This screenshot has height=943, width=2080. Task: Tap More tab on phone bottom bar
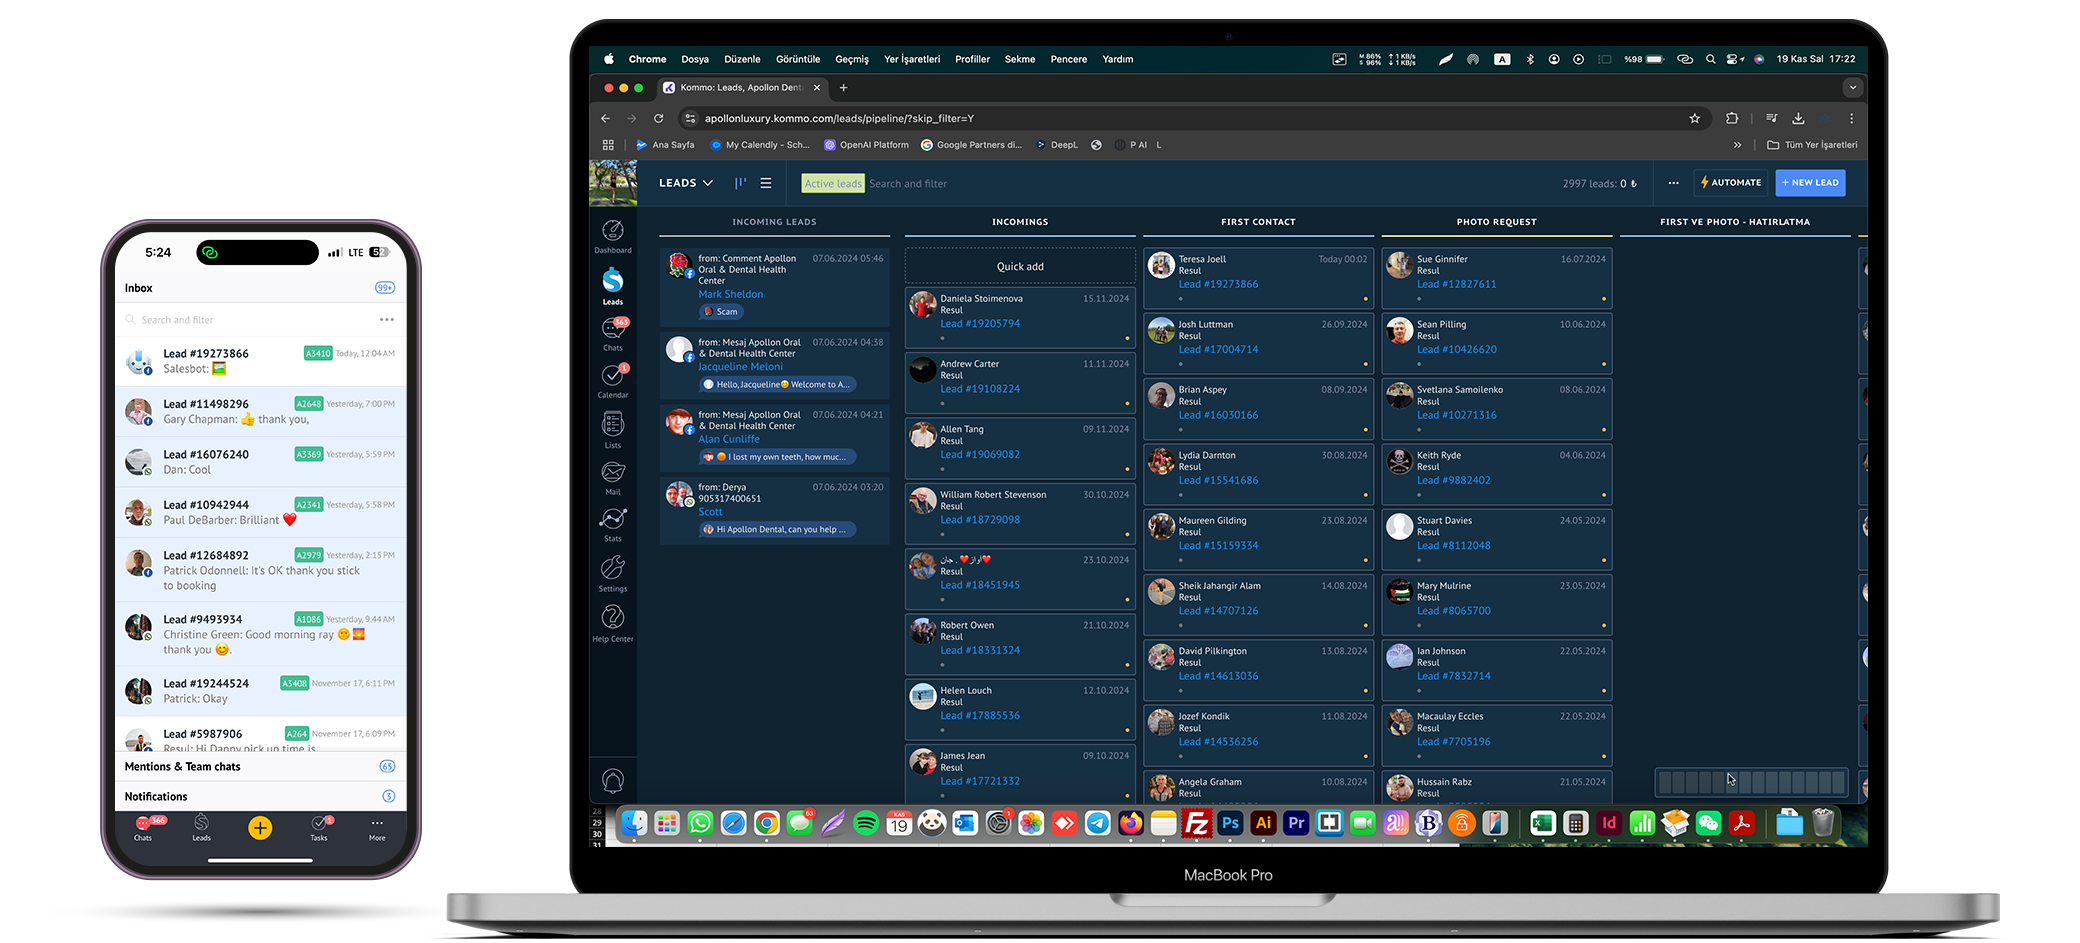pyautogui.click(x=377, y=827)
